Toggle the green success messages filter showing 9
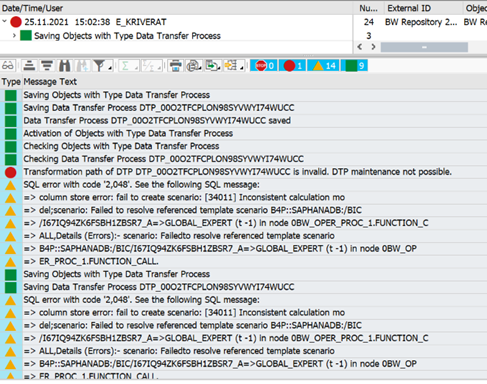The height and width of the screenshot is (384, 487). pos(354,65)
